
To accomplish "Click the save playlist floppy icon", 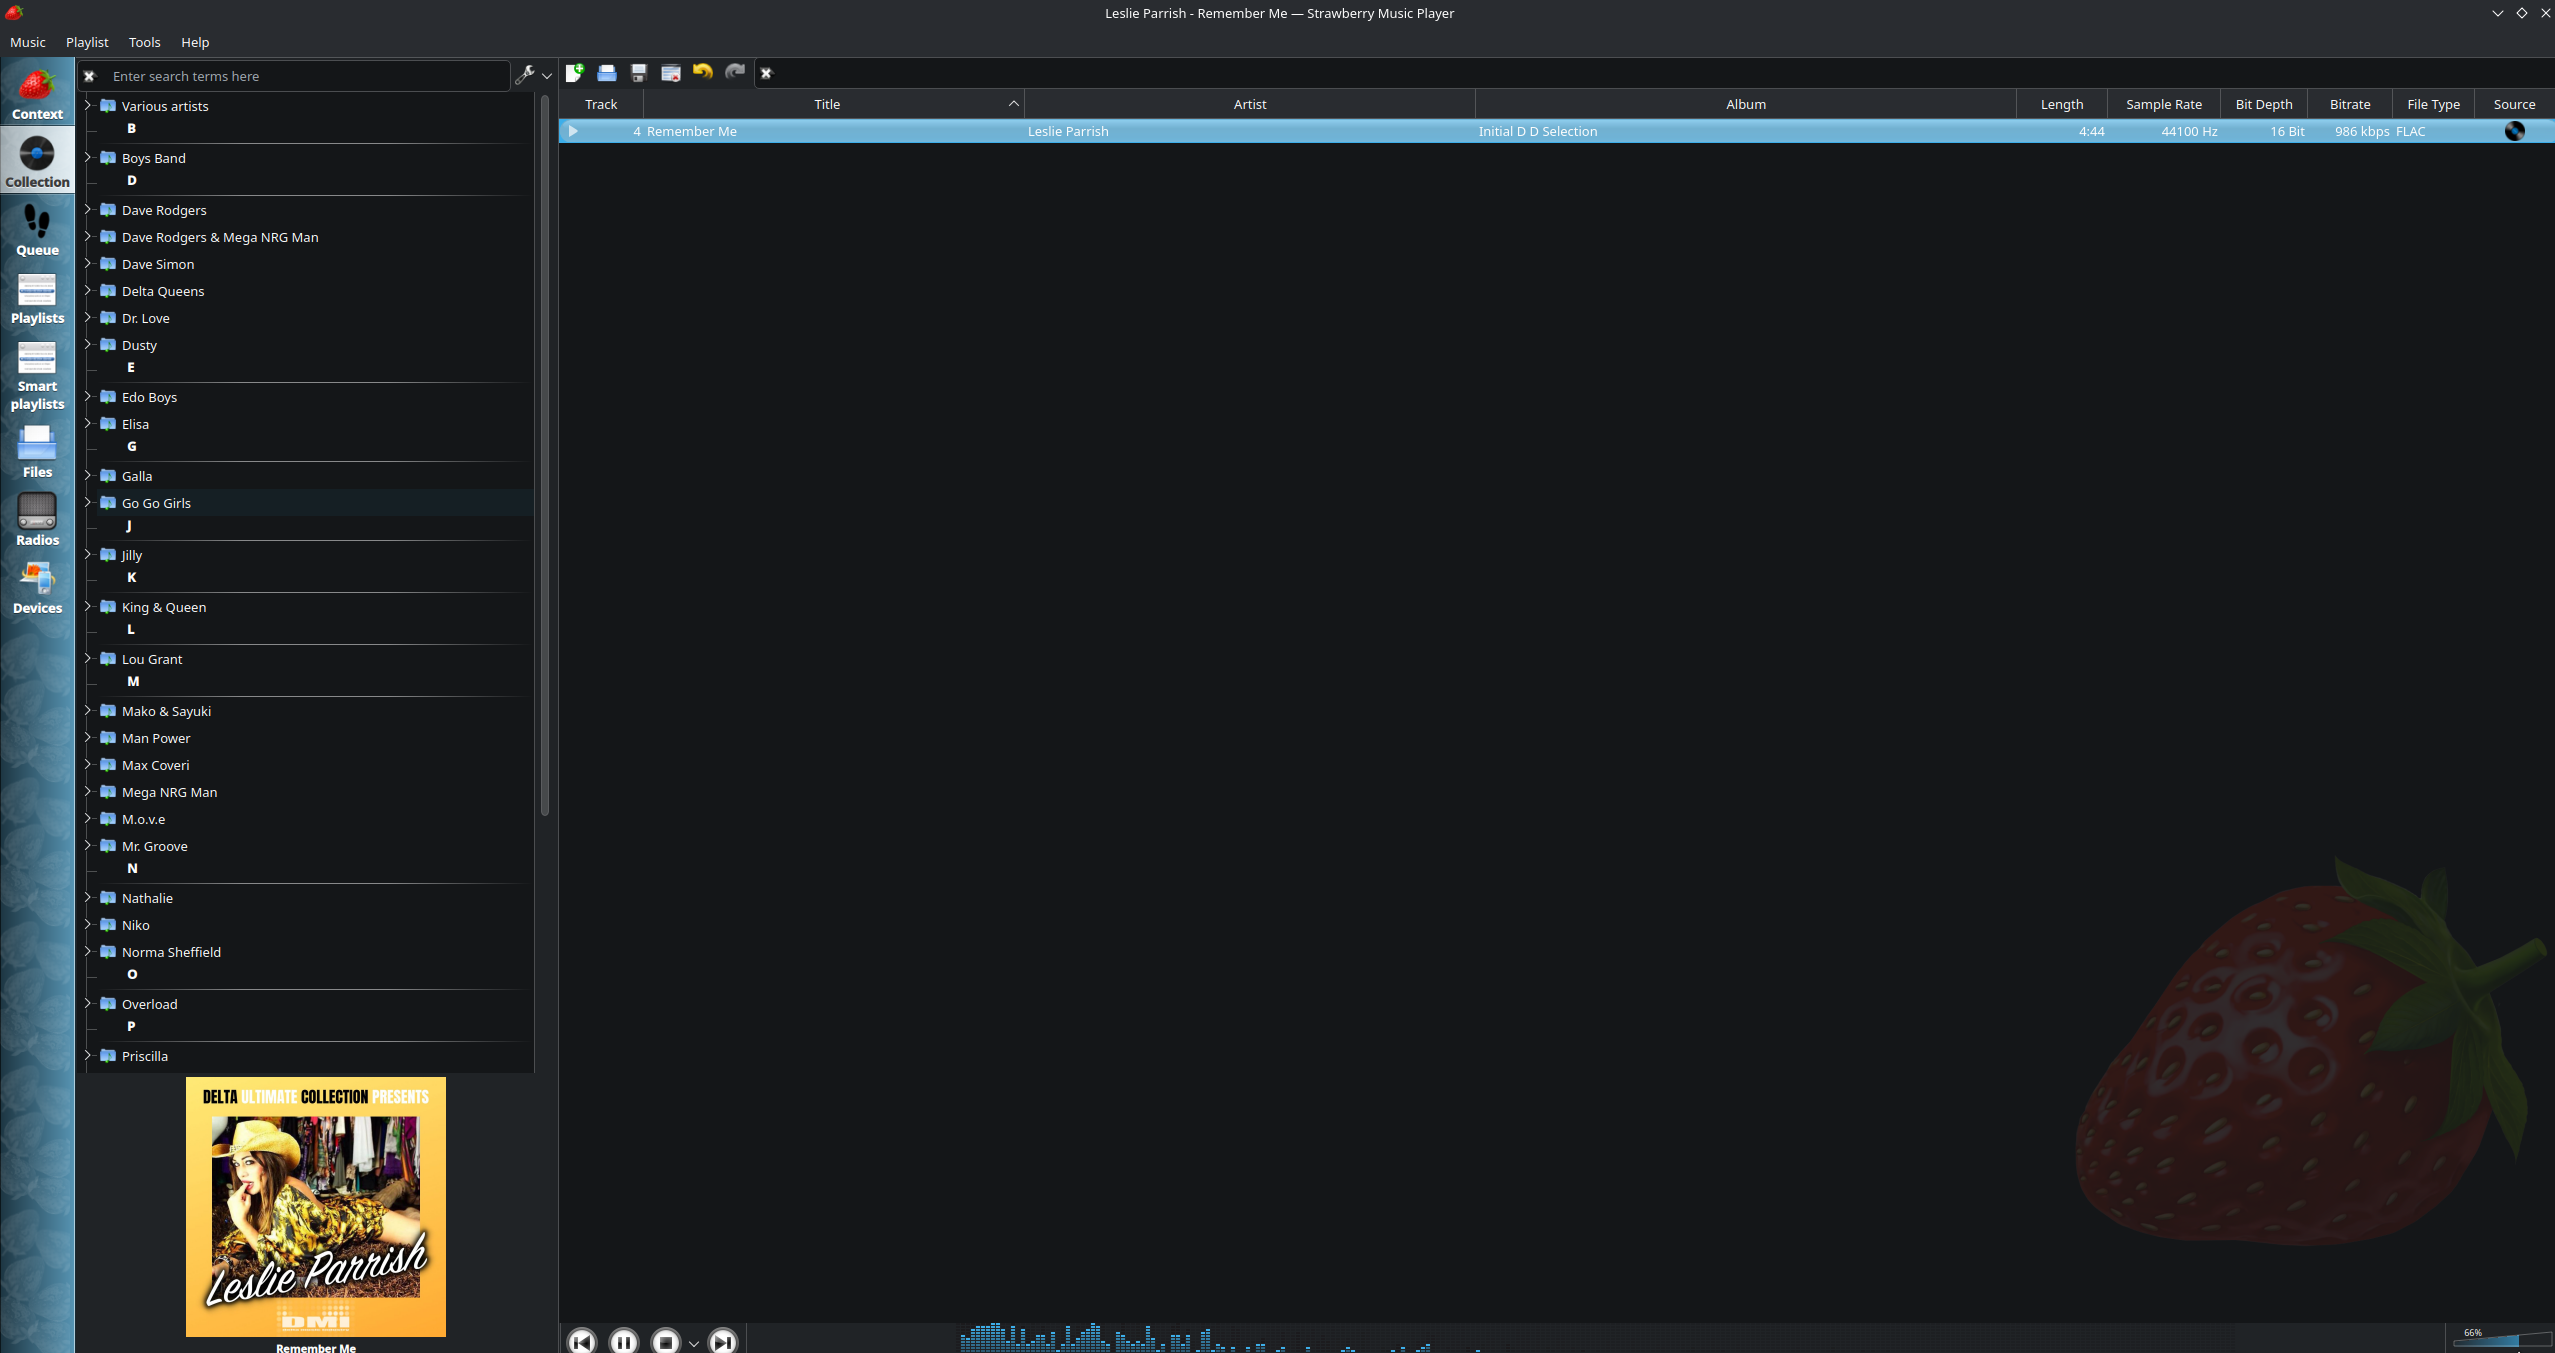I will [639, 73].
